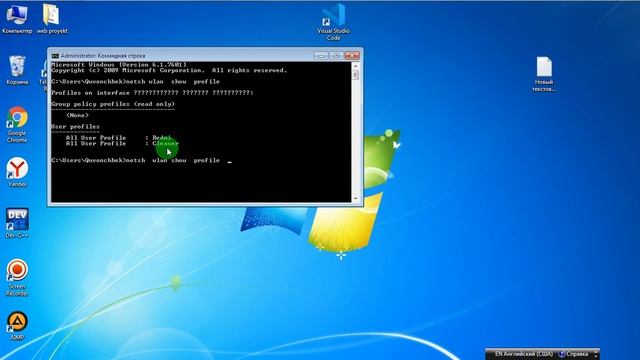Screen dimensions: 640x360
Task: Maximize the command prompt window
Action: pos(336,56)
